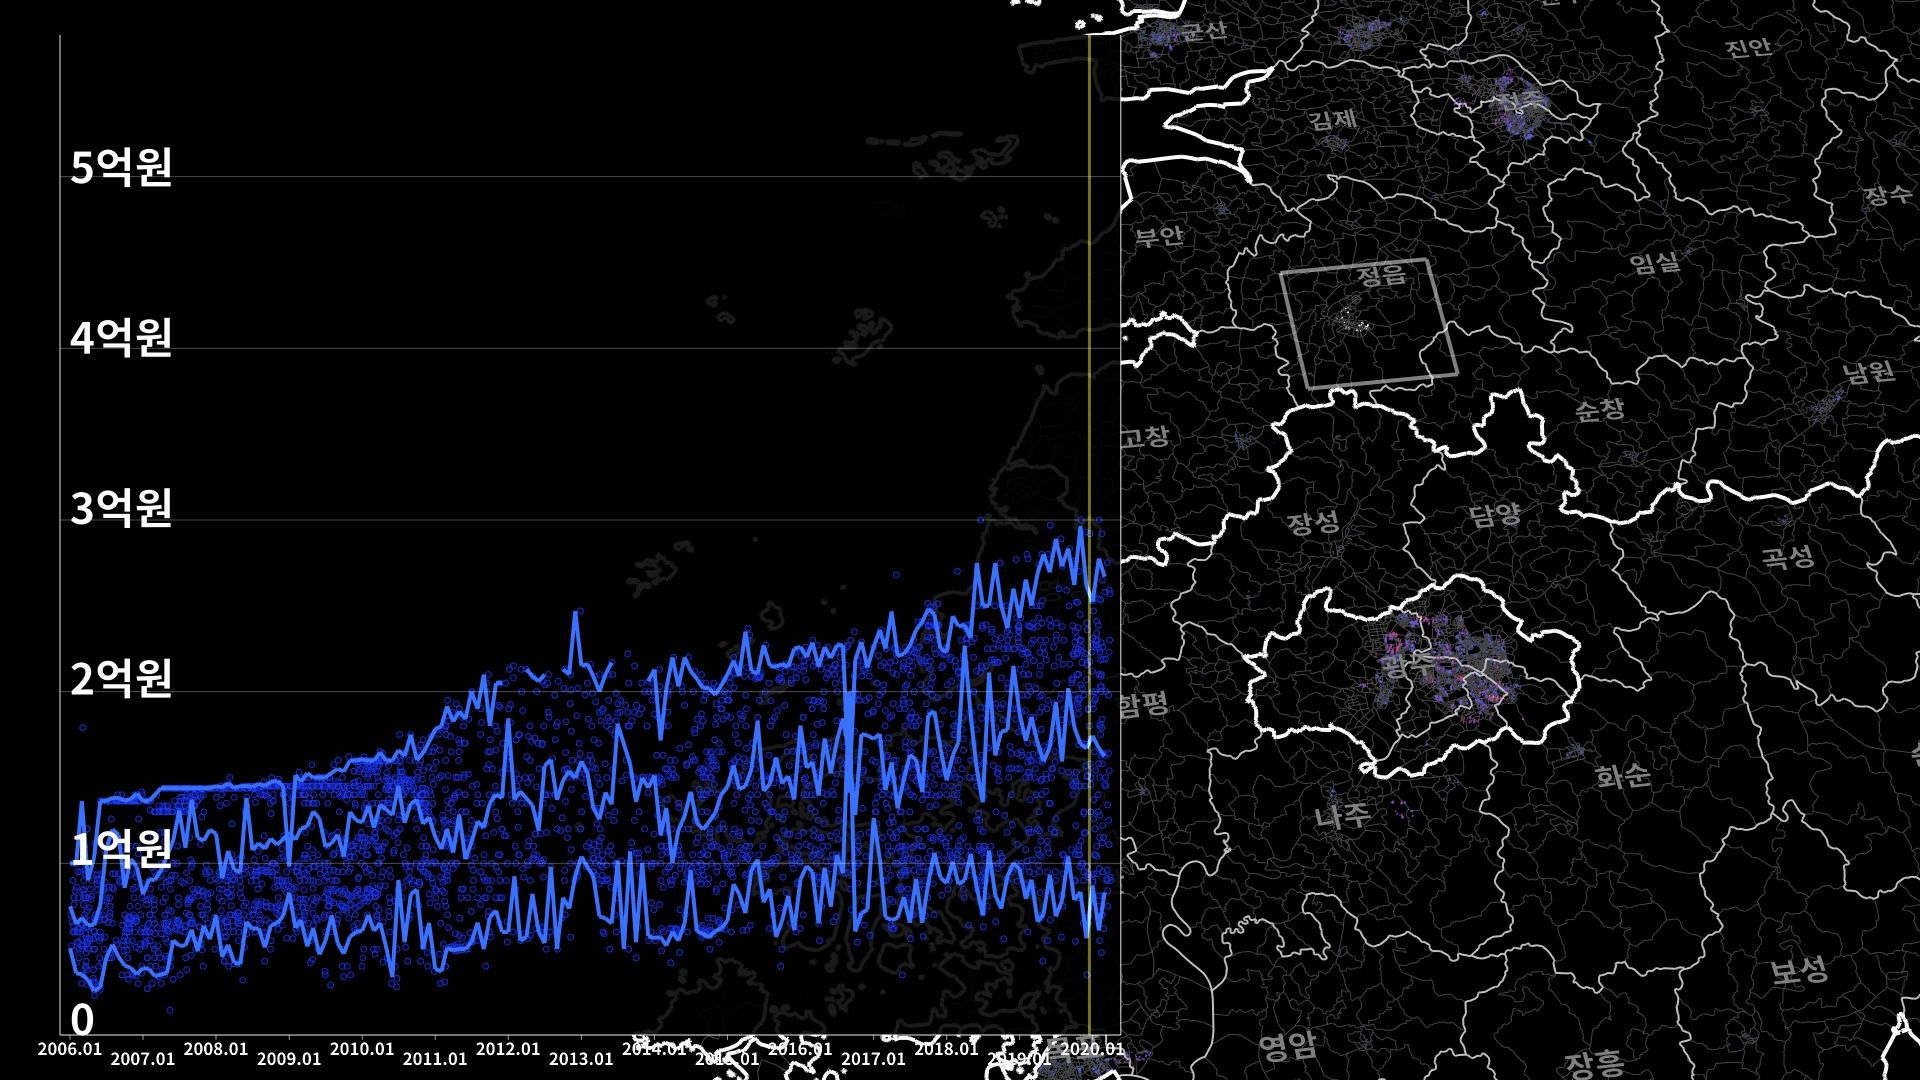Click the 보성 region label
Viewport: 1920px width, 1080px height.
click(x=1798, y=970)
